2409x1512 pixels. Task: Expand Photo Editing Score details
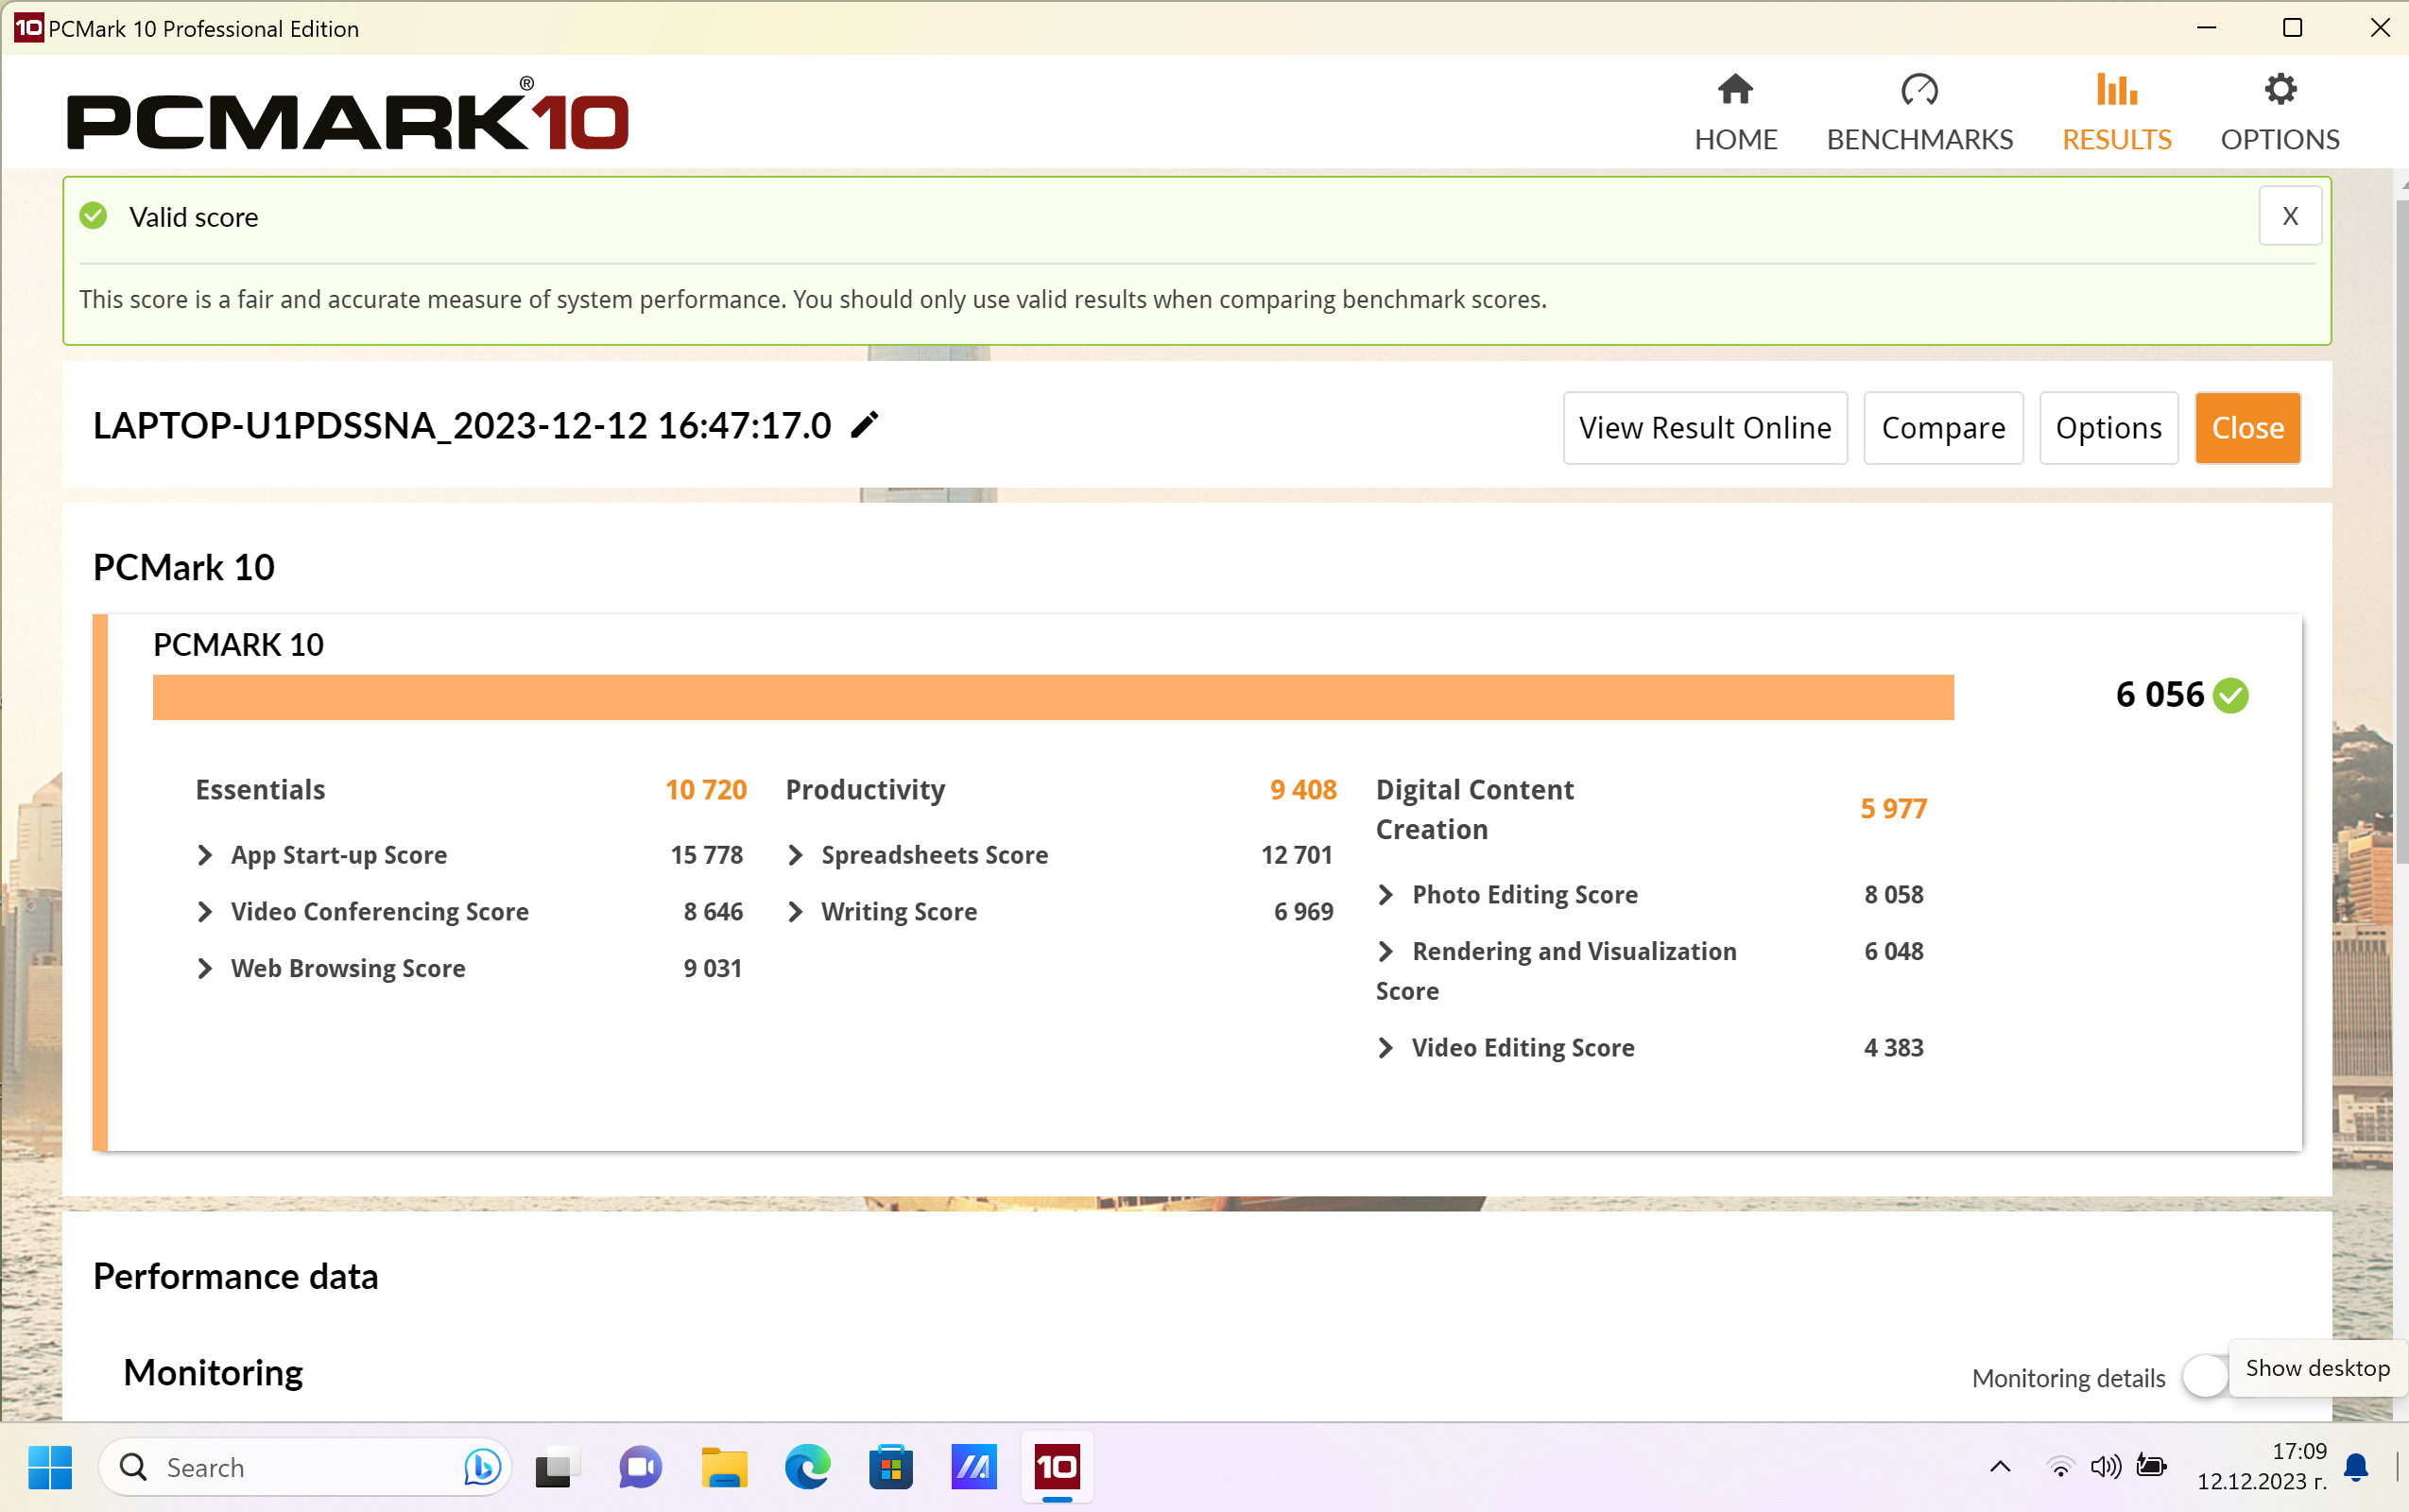(x=1386, y=895)
